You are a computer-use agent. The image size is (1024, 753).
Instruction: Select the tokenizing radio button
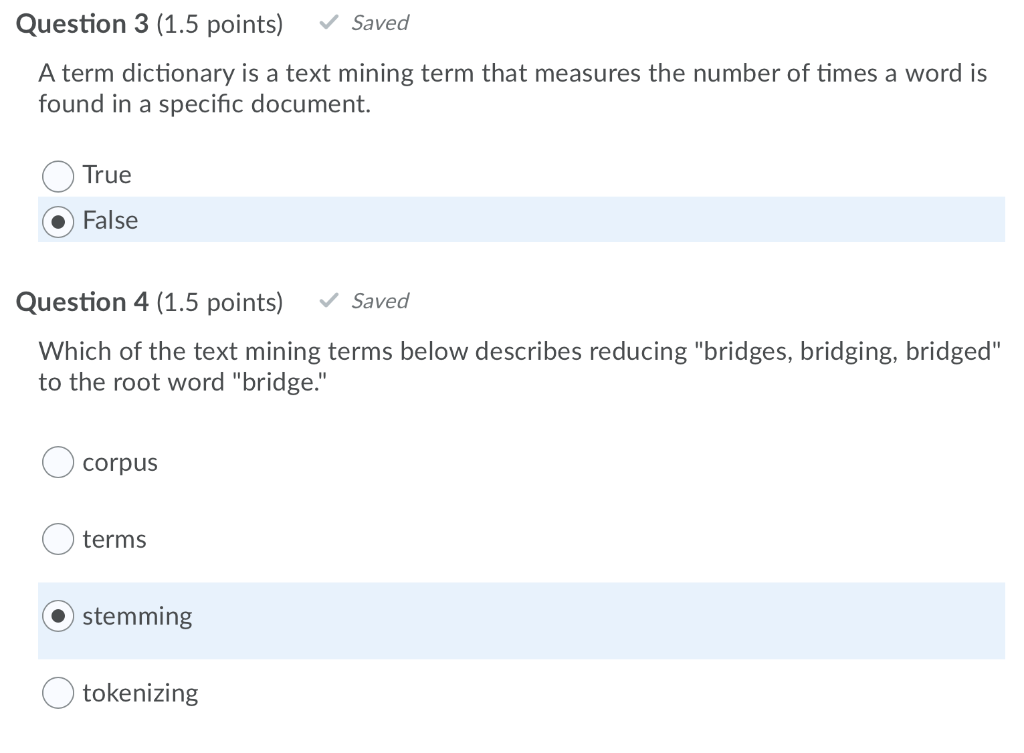point(57,692)
